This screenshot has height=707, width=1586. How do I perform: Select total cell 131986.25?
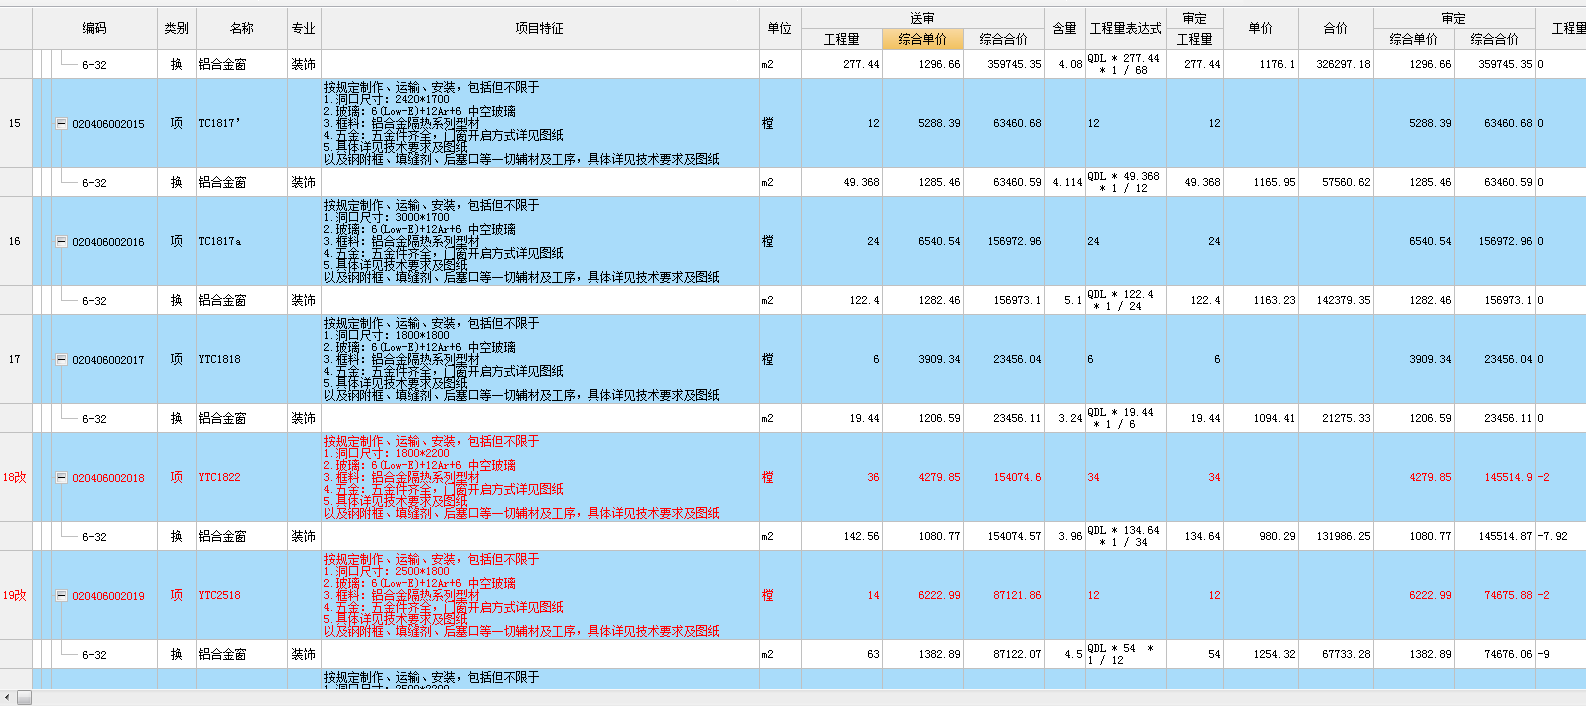(x=1336, y=537)
